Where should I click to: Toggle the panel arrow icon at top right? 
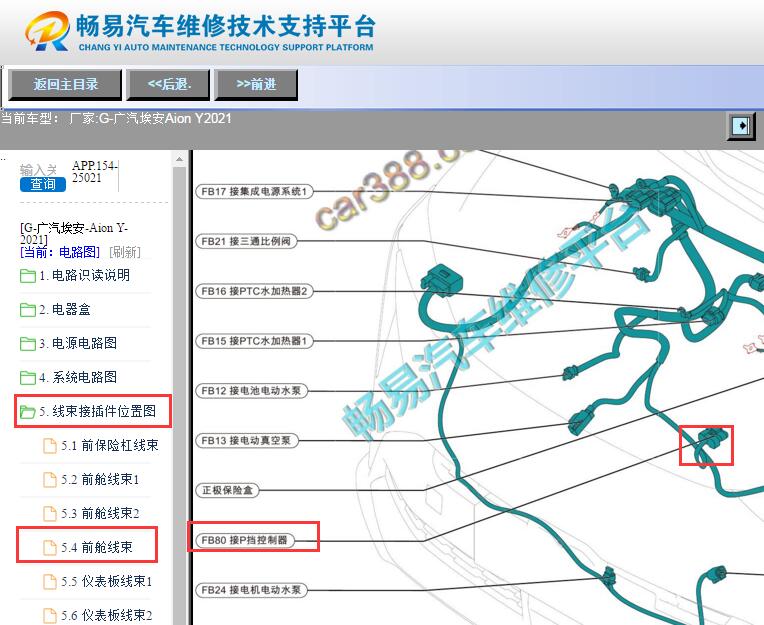(741, 126)
